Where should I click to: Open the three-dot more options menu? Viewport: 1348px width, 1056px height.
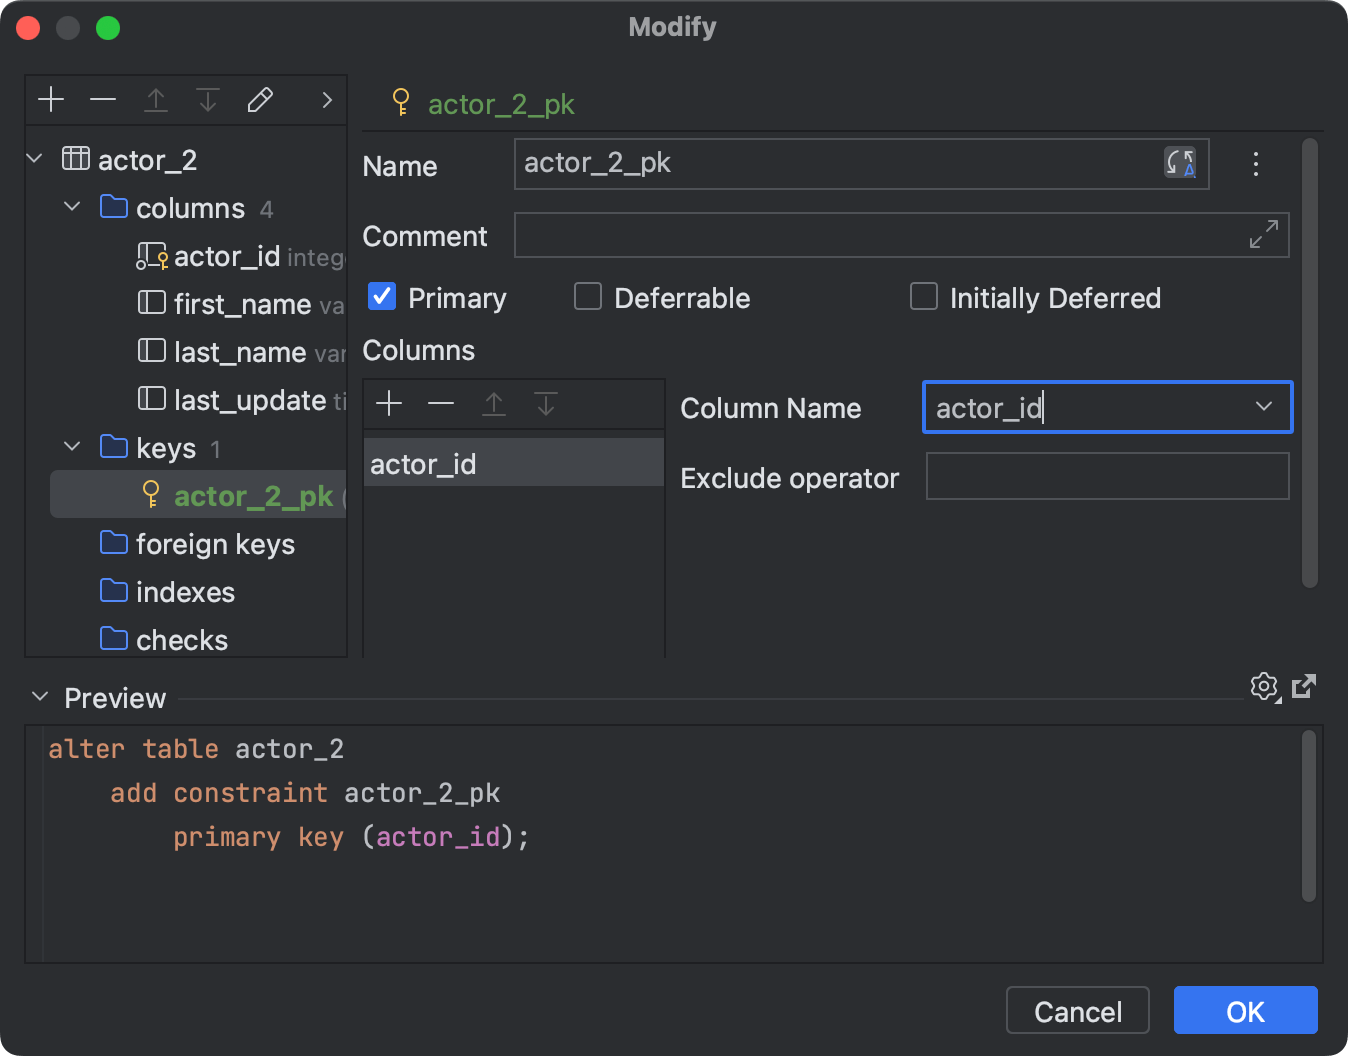(x=1256, y=164)
